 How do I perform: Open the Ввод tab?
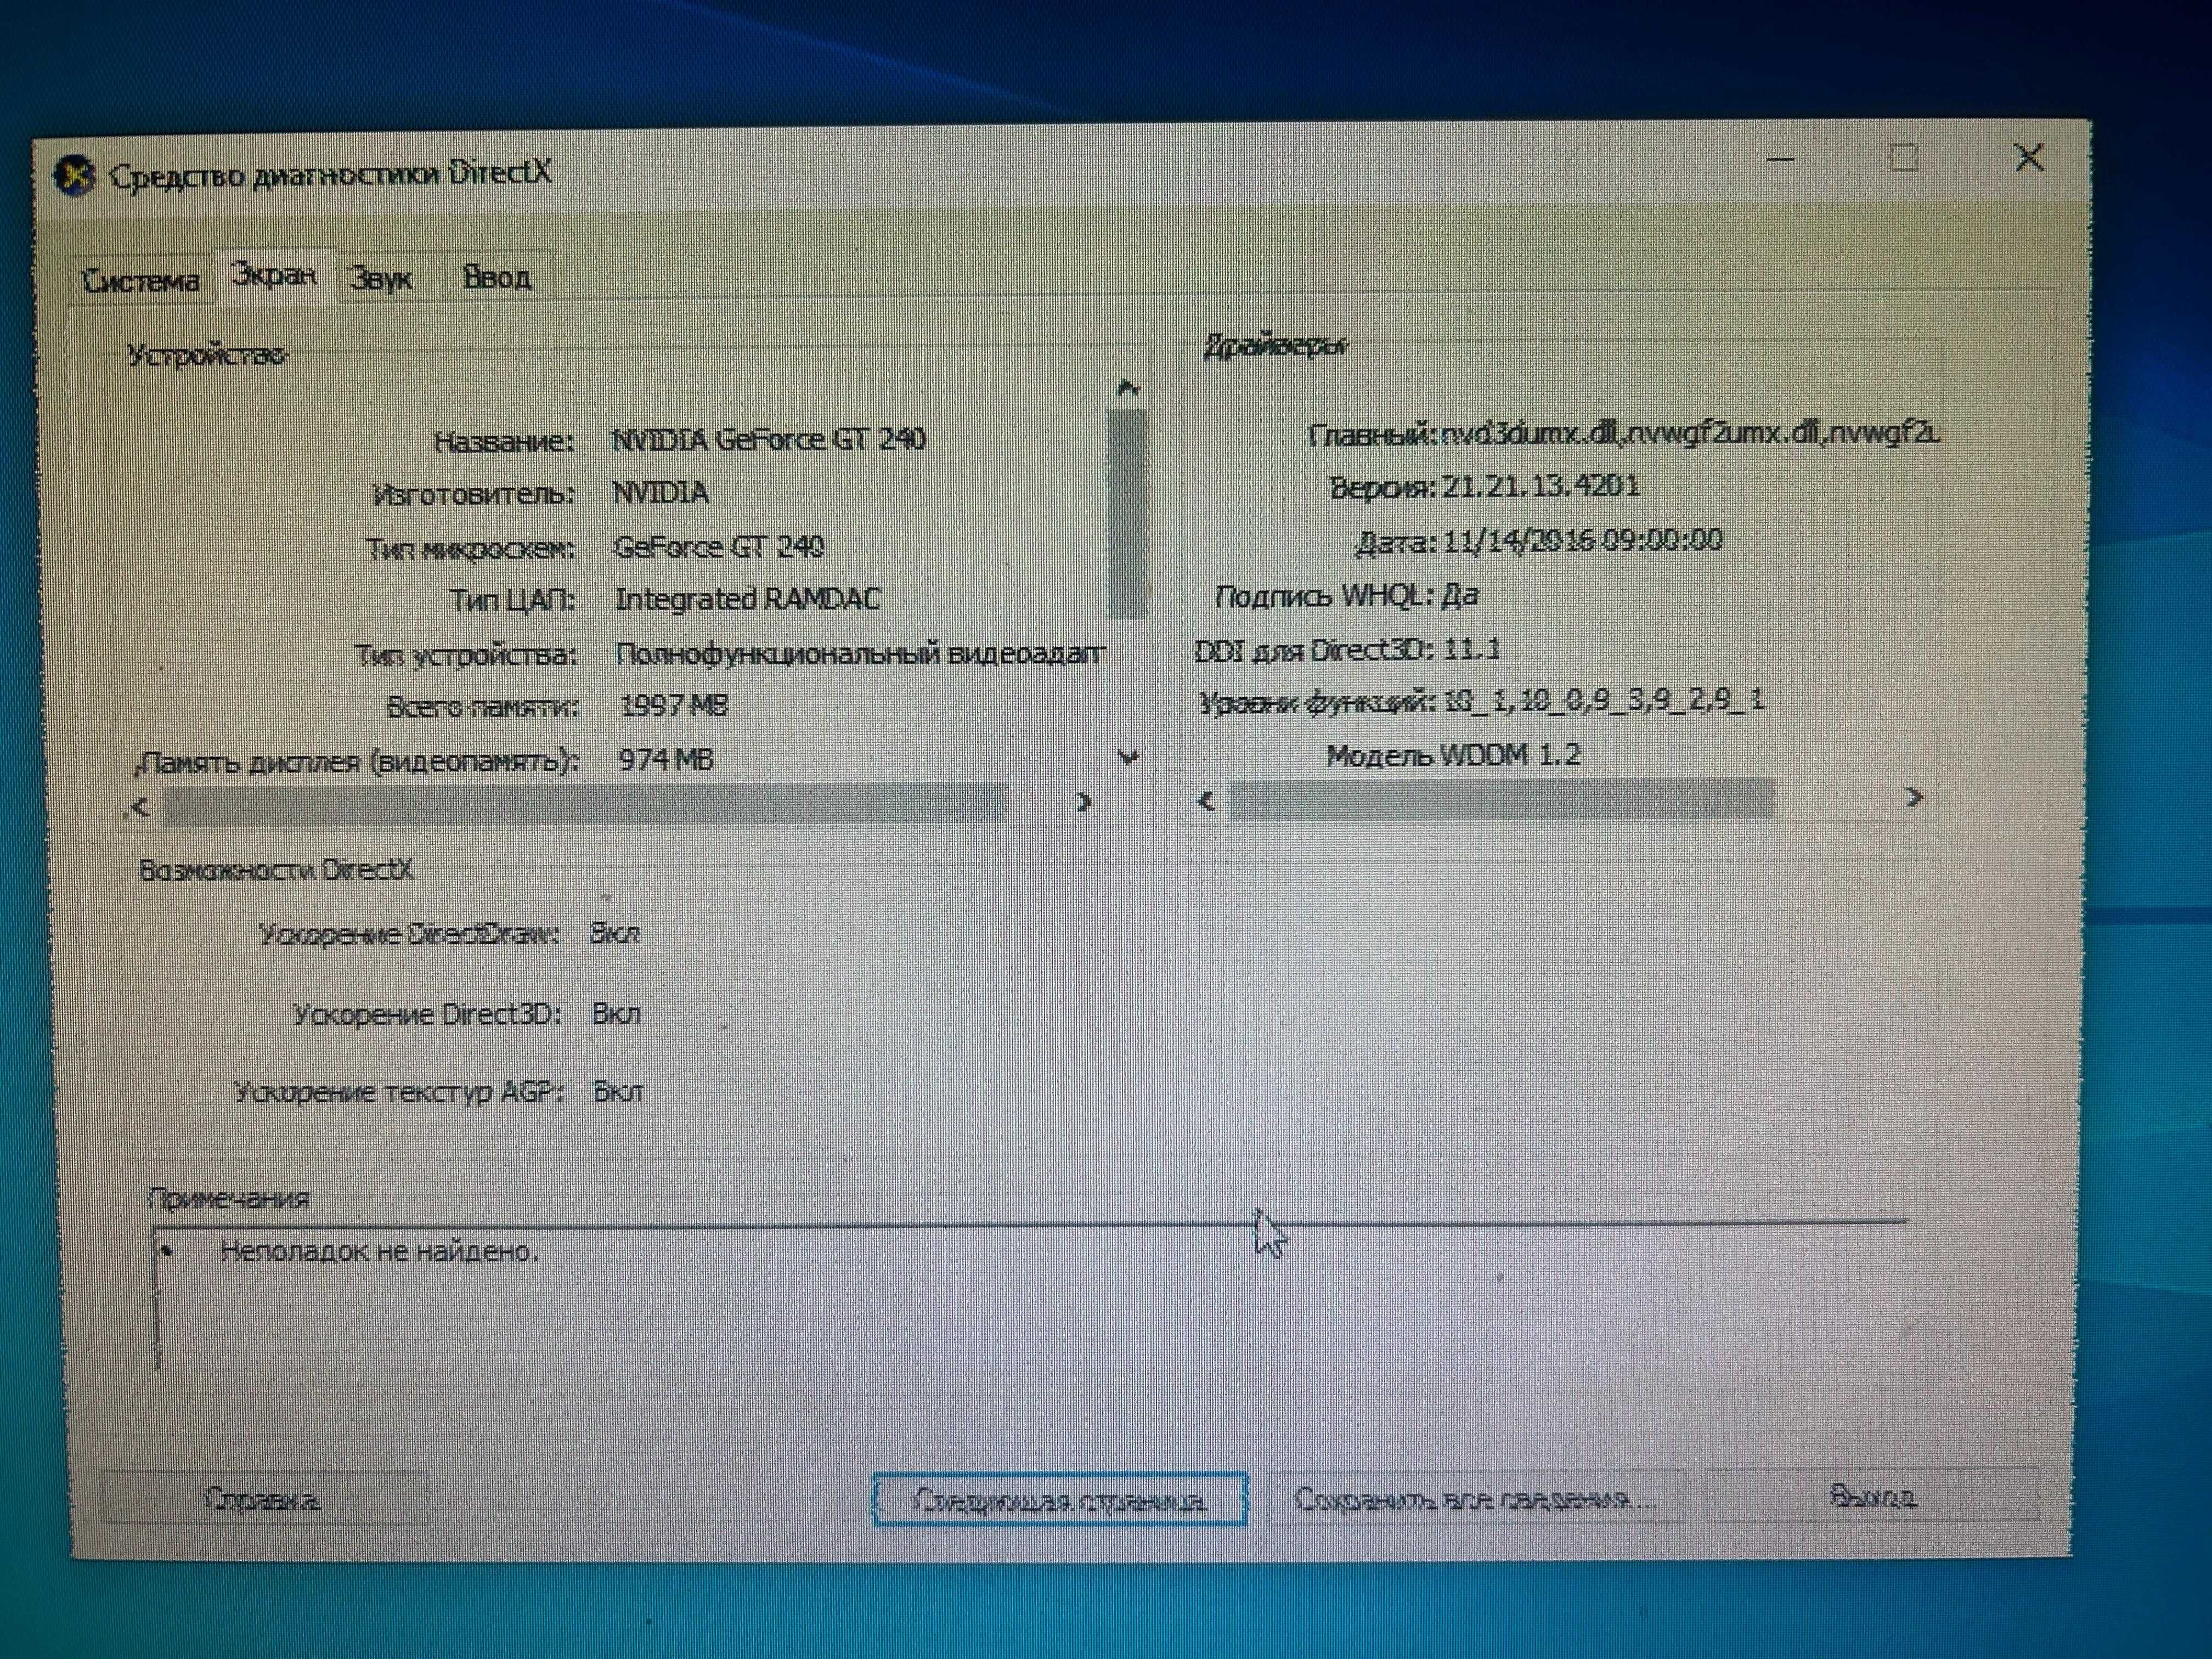pos(497,277)
